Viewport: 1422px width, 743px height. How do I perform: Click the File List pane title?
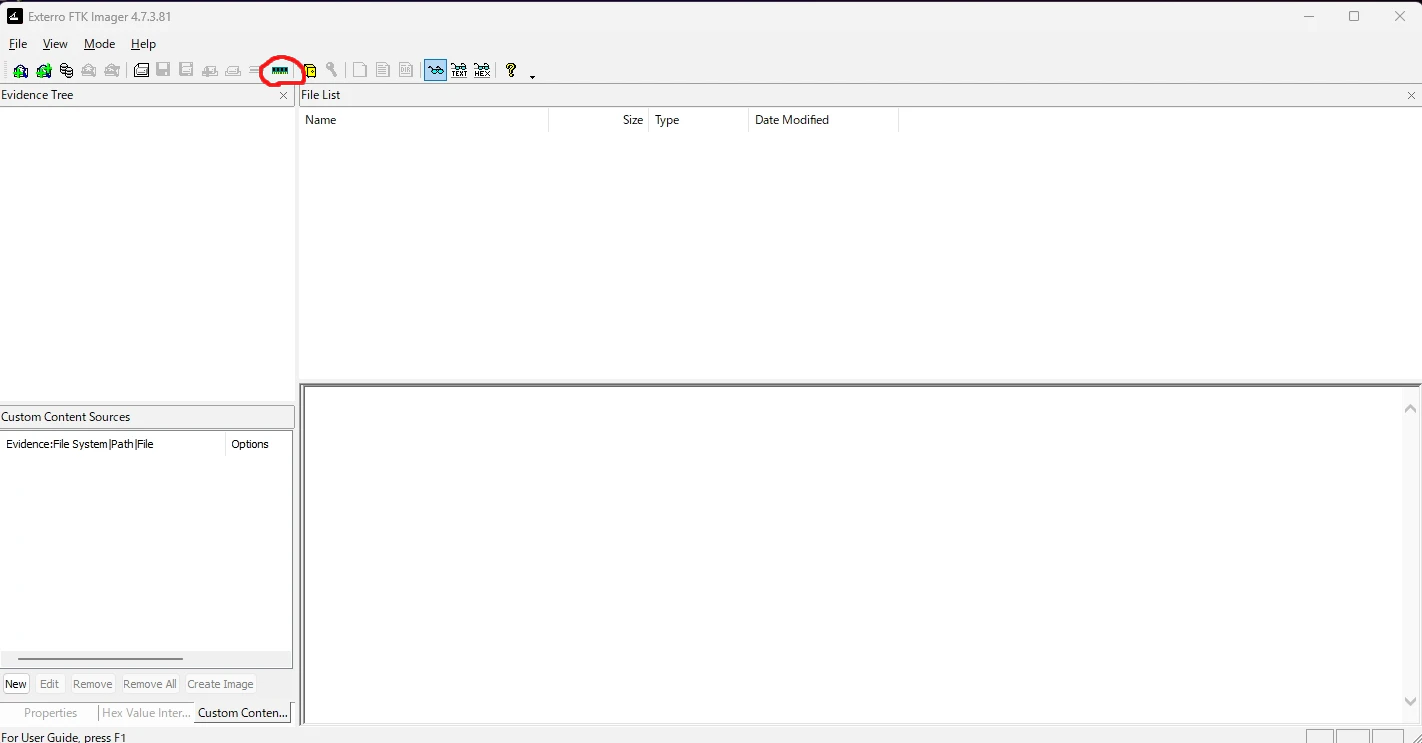[x=321, y=95]
